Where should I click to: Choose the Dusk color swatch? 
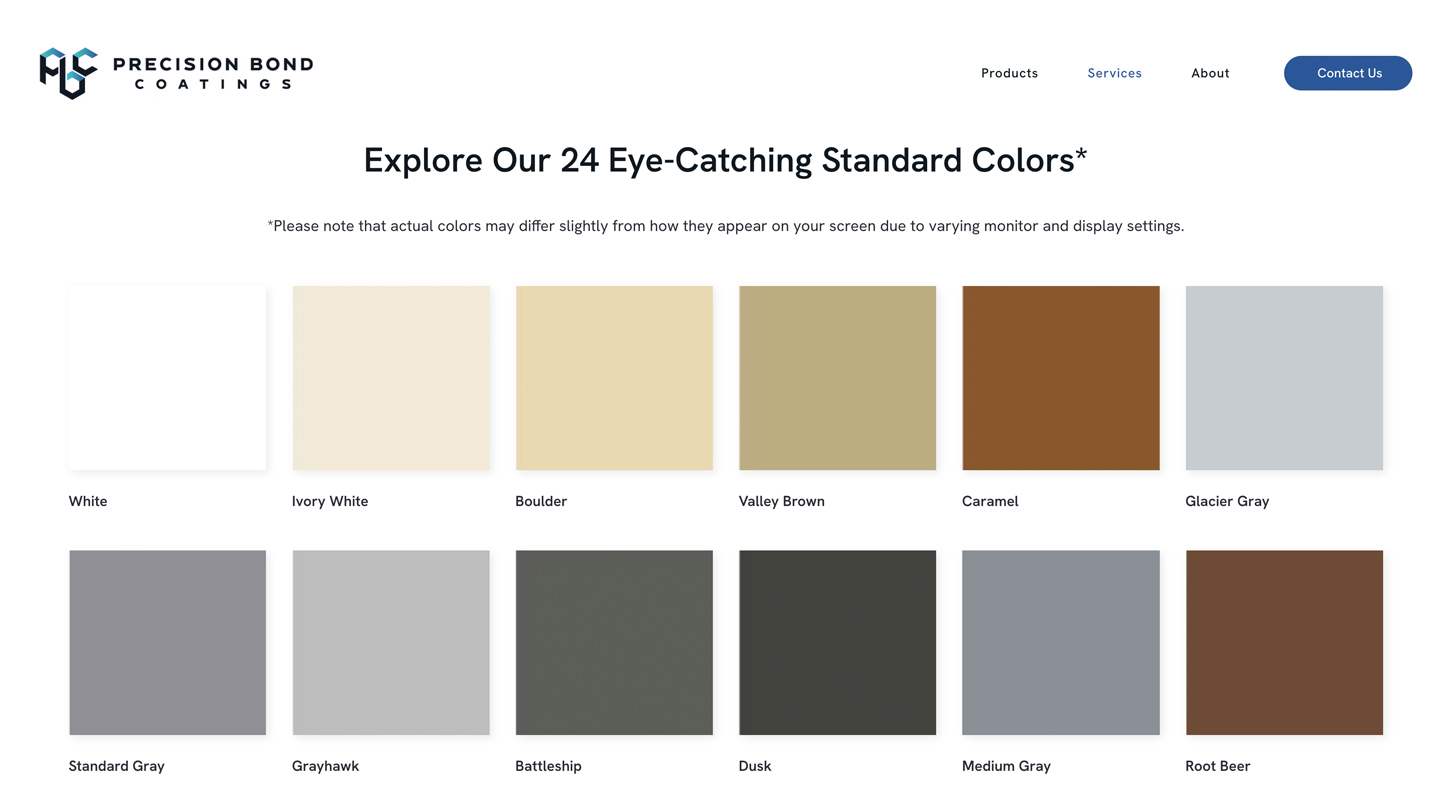(837, 642)
